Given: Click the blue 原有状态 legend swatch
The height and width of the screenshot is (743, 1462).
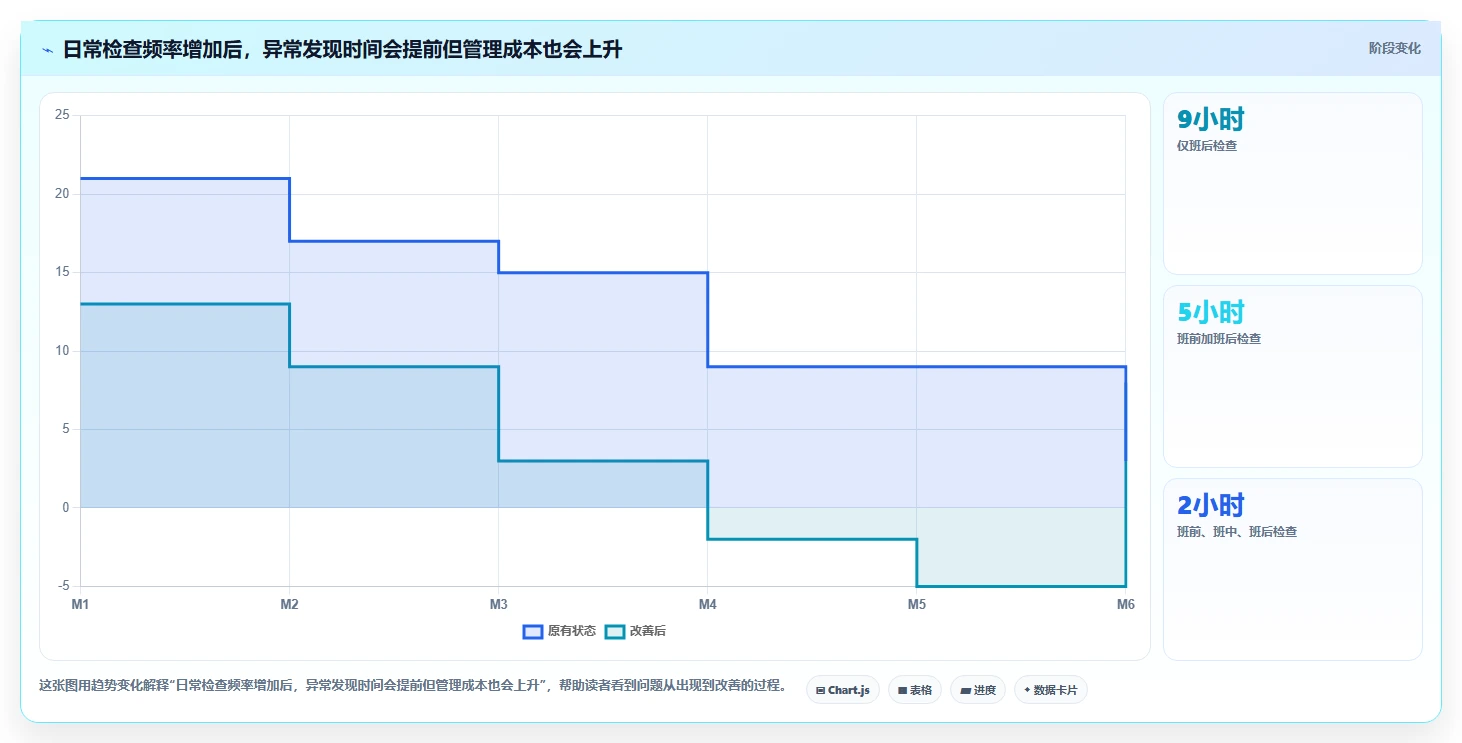Looking at the screenshot, I should pyautogui.click(x=533, y=631).
